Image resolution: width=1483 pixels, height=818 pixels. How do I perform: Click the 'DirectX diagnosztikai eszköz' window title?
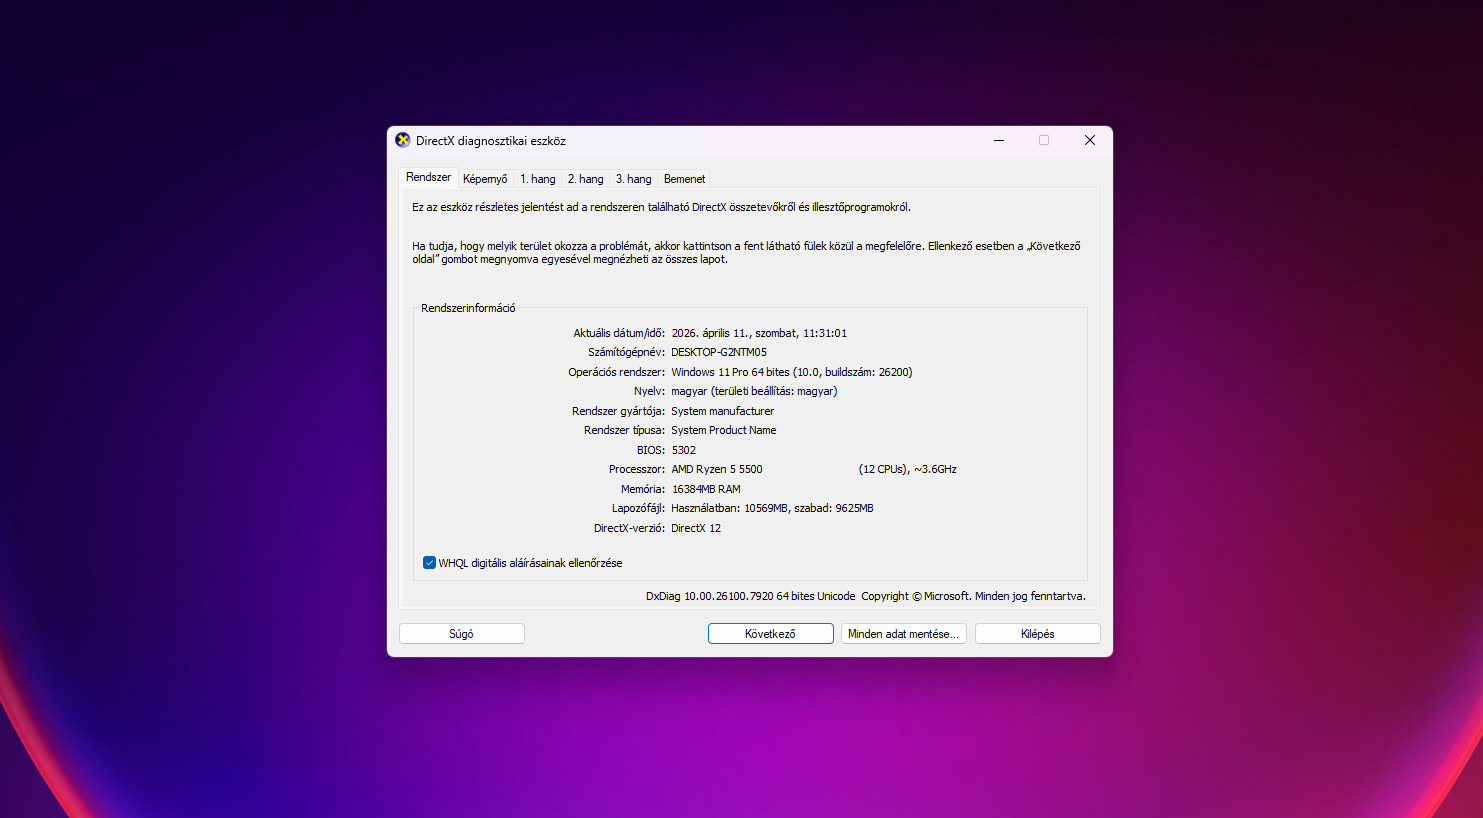491,141
